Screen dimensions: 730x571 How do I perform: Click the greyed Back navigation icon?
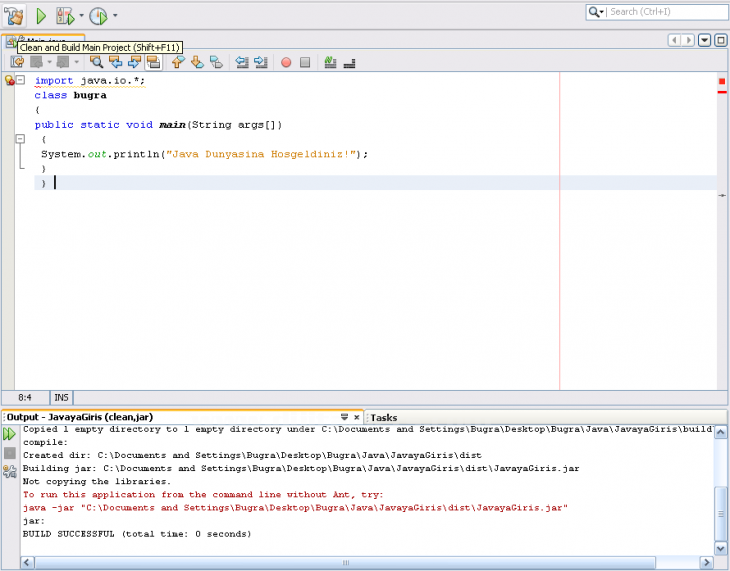point(36,62)
